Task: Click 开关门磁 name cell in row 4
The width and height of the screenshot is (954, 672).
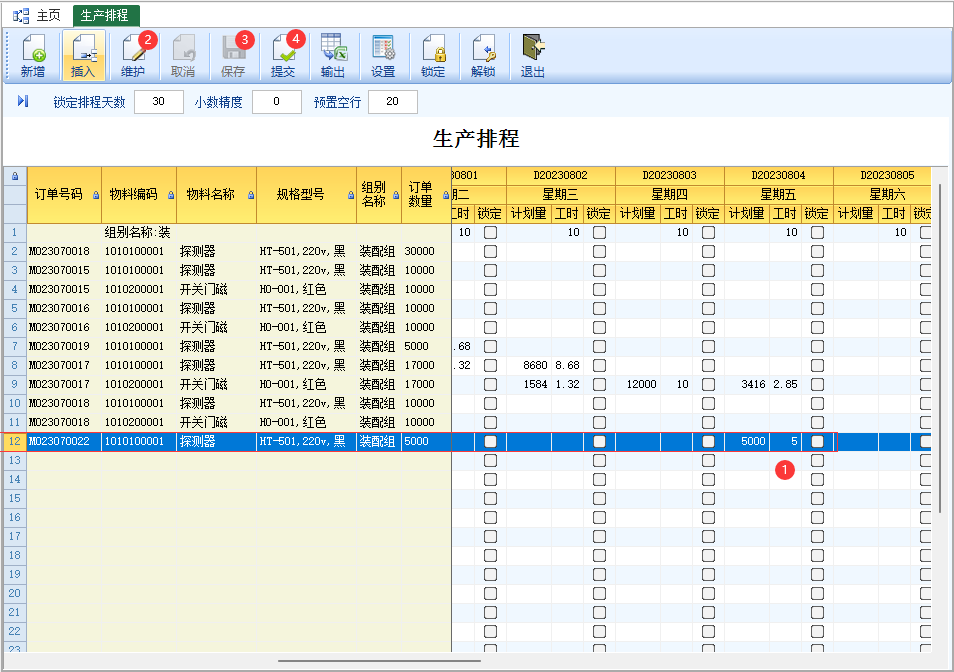Action: tap(216, 289)
